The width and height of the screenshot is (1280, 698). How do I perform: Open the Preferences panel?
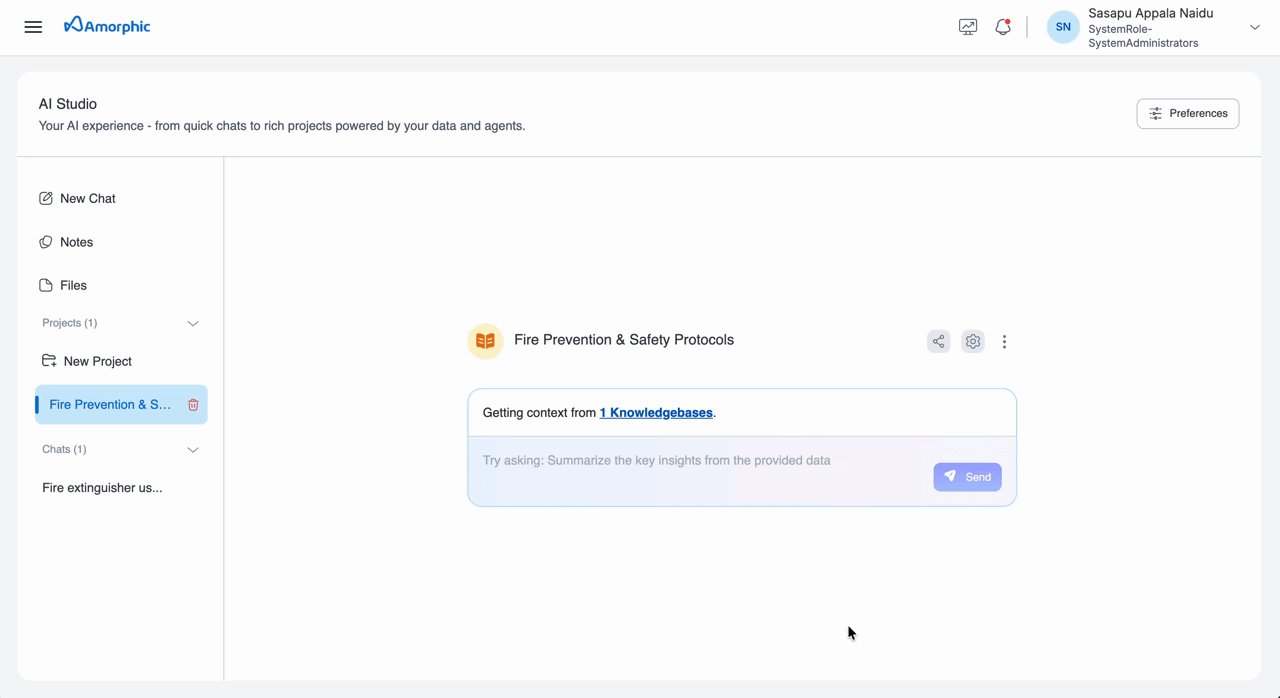pyautogui.click(x=1187, y=113)
